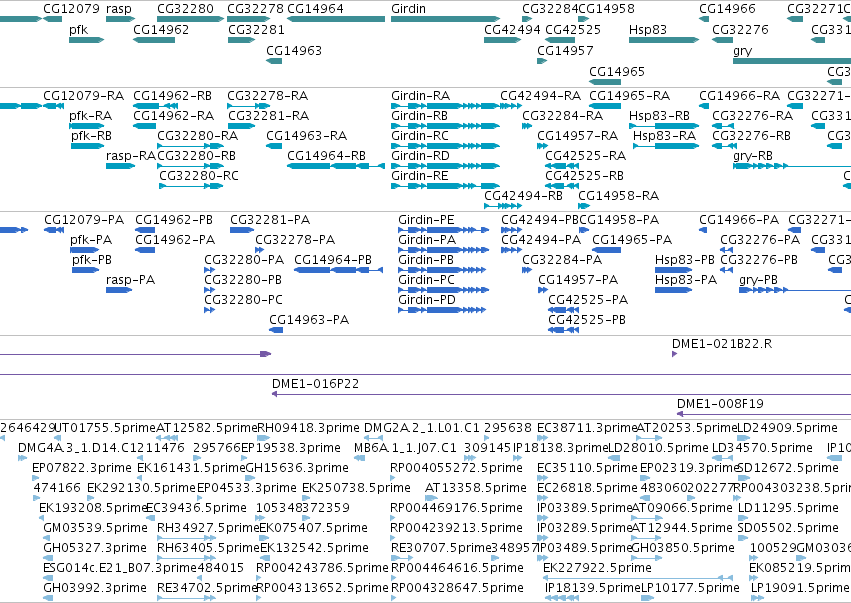Click EST RH34927.5prime feature

coord(186,538)
